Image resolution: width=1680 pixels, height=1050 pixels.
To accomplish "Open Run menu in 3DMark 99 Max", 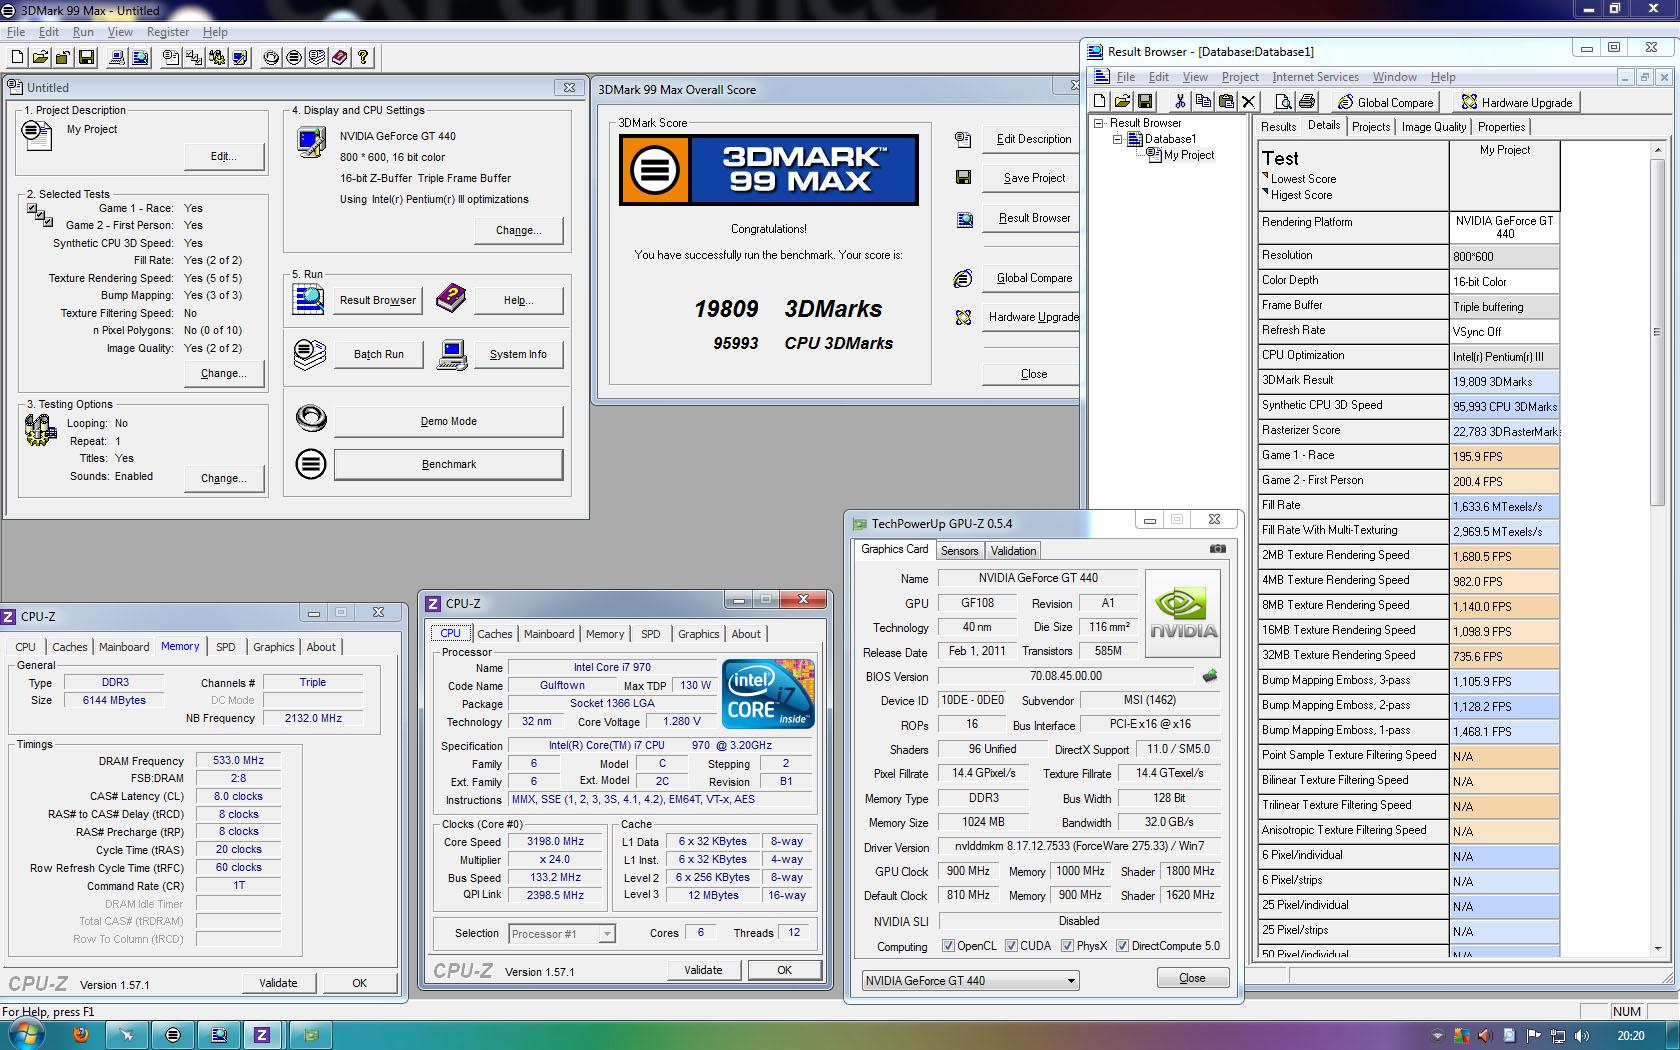I will [83, 32].
